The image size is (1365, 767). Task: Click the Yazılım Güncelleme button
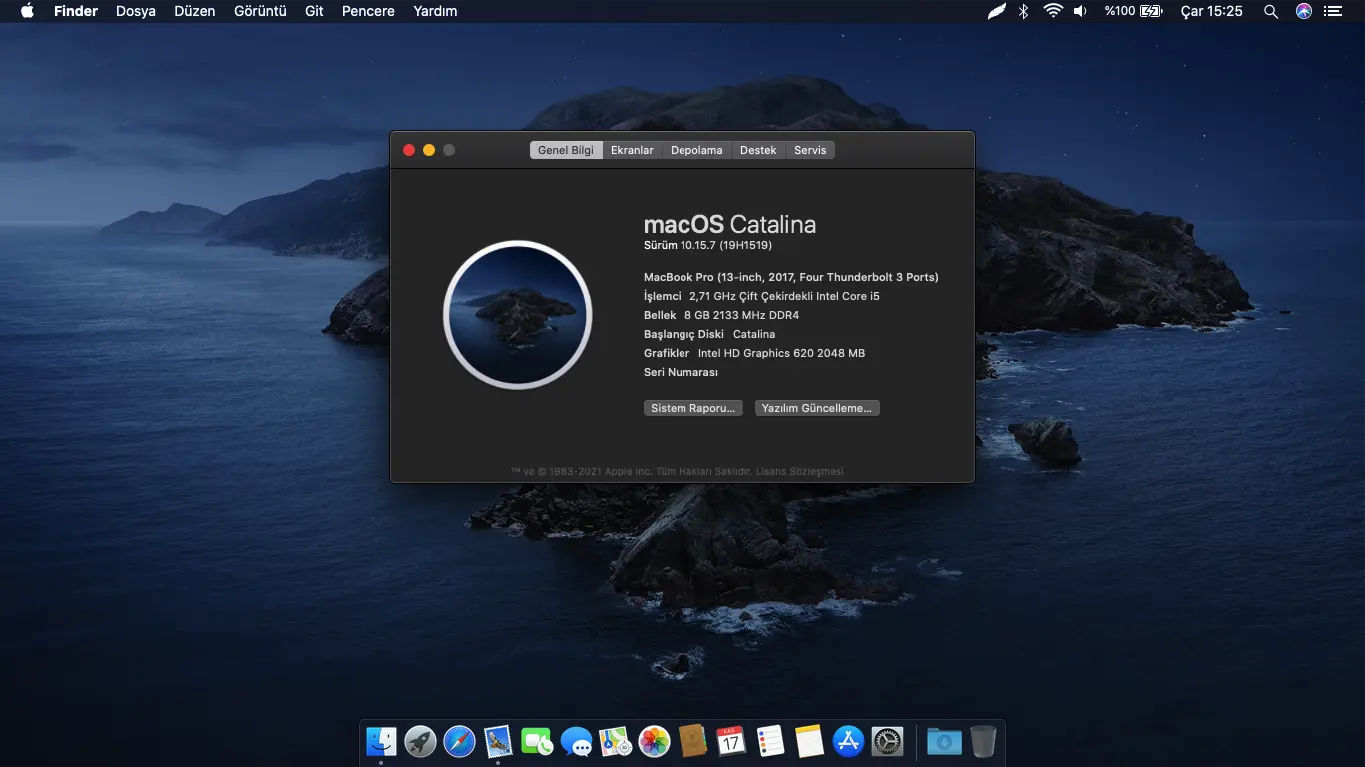(x=817, y=408)
